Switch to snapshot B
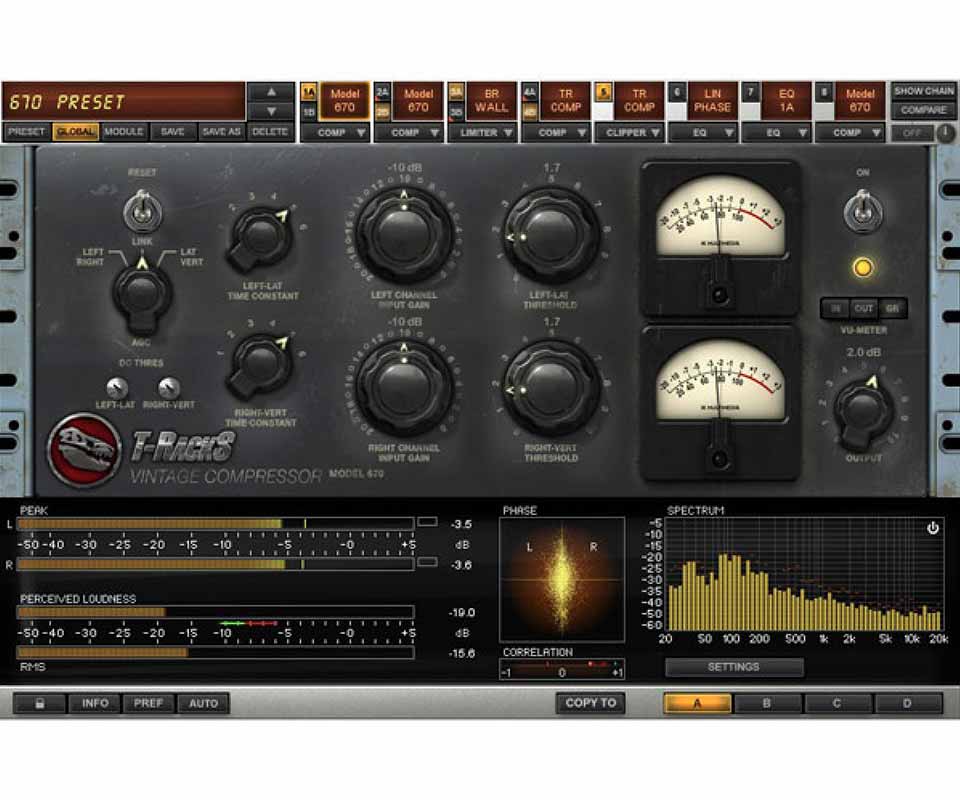The width and height of the screenshot is (960, 800). pos(767,704)
